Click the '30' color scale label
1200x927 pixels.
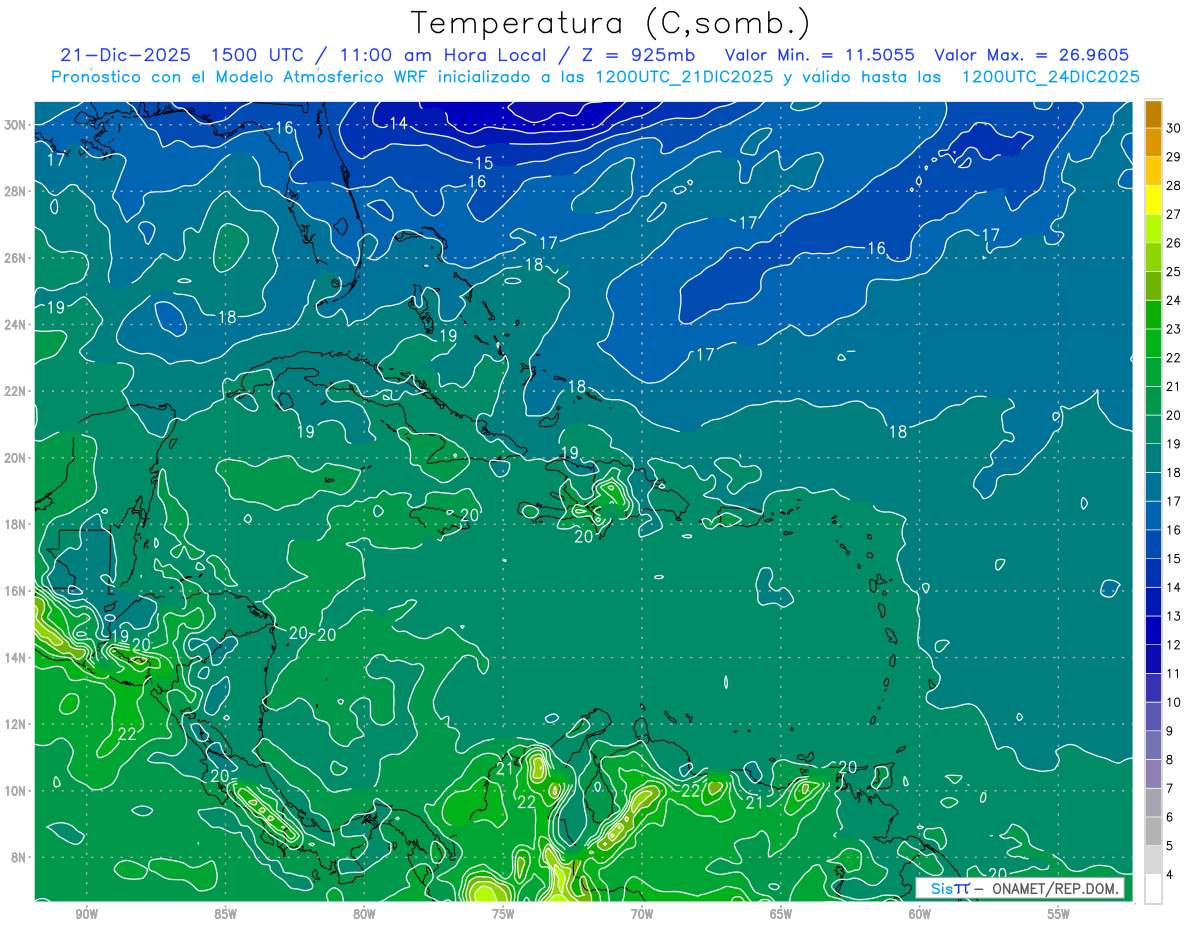click(1173, 127)
